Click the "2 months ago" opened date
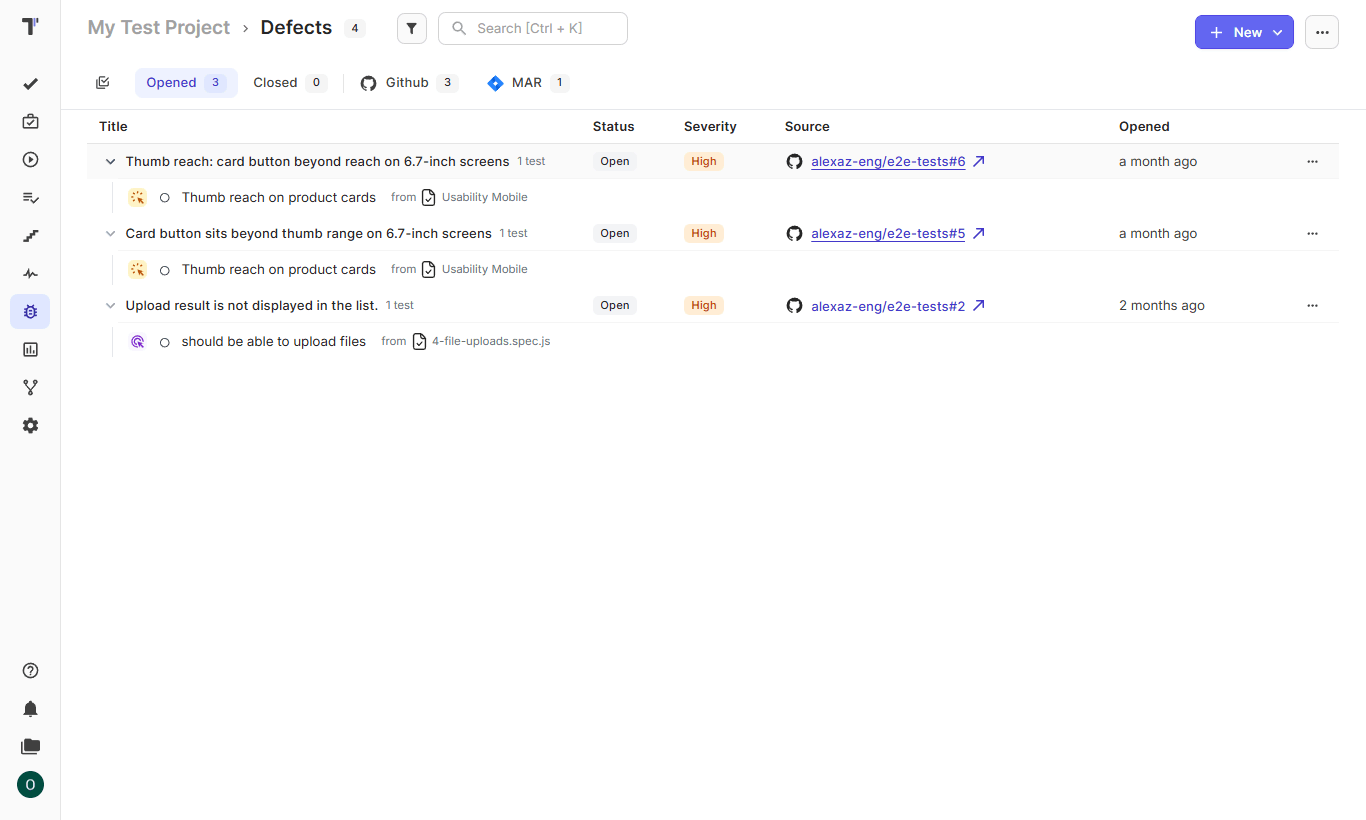 (1162, 306)
